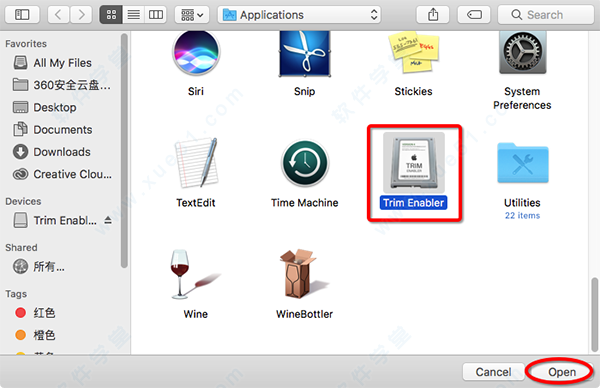Screen dimensions: 600x388
Task: Open the 所有… shared item
Action: (39, 266)
